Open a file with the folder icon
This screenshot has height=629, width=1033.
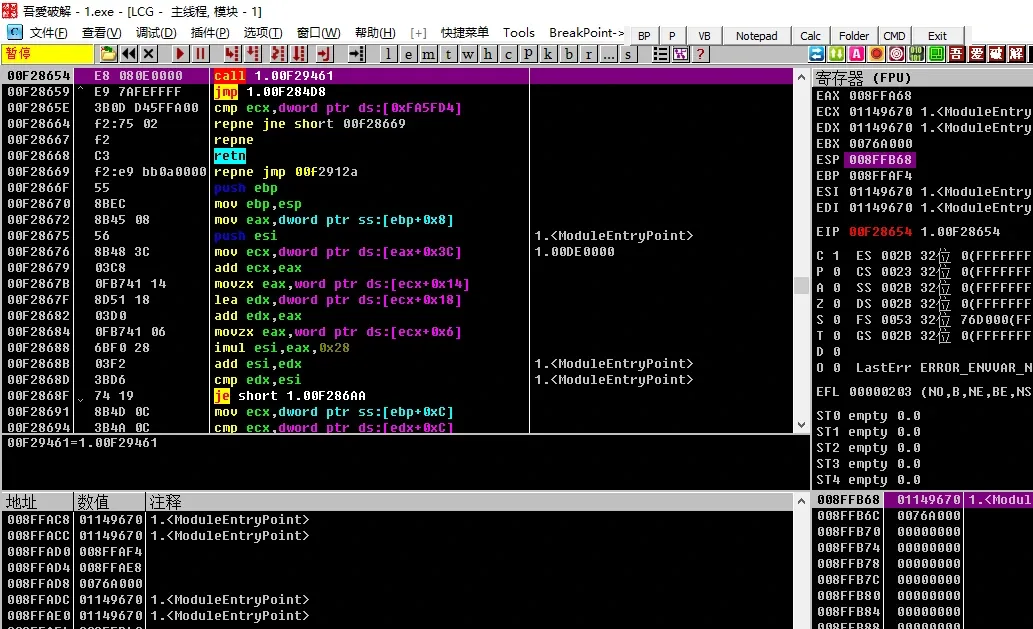[108, 54]
